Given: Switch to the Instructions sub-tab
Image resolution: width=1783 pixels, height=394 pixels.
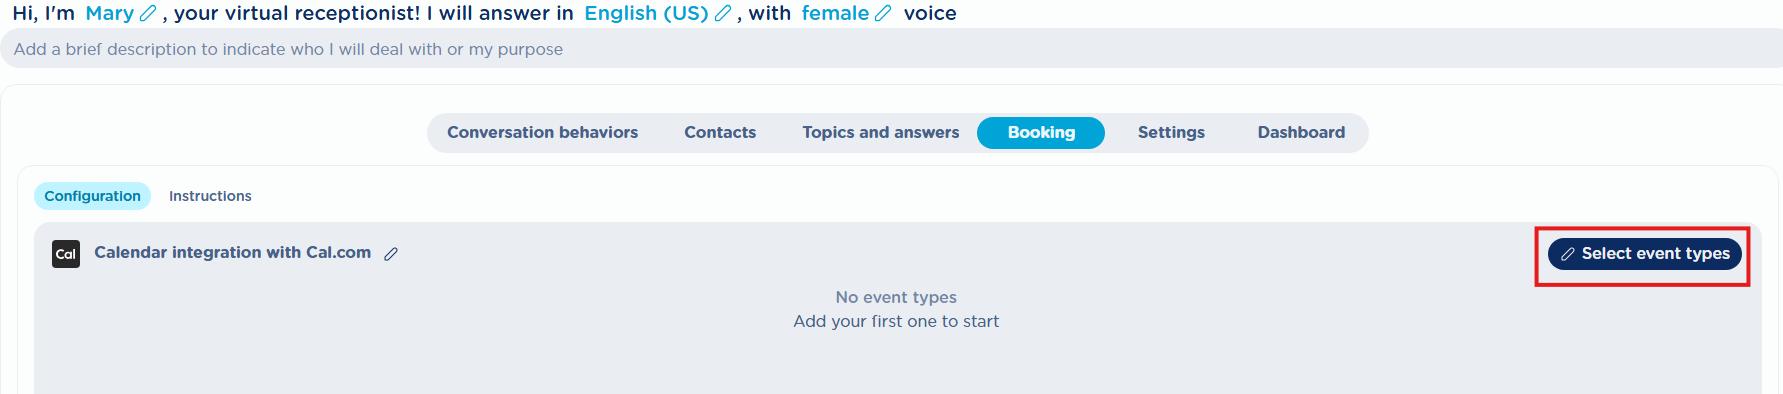Looking at the screenshot, I should tap(210, 196).
